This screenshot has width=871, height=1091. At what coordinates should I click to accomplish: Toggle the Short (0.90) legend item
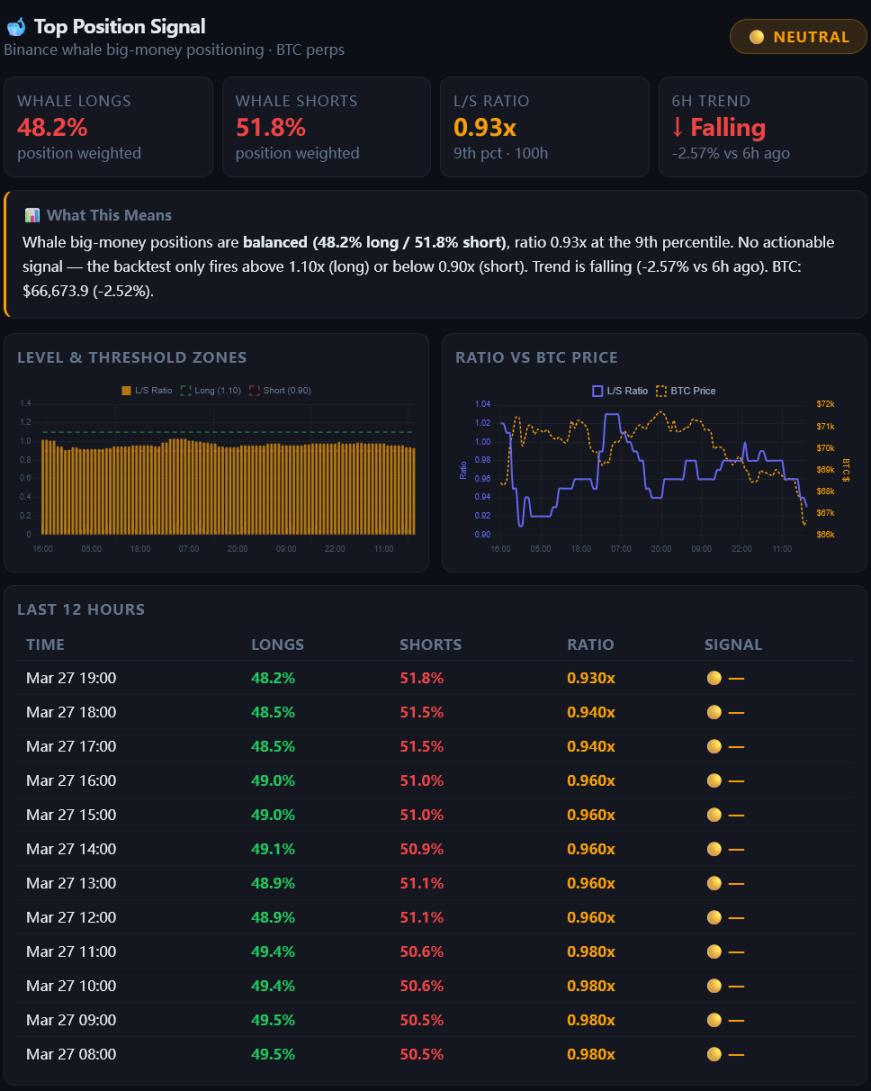(x=280, y=390)
